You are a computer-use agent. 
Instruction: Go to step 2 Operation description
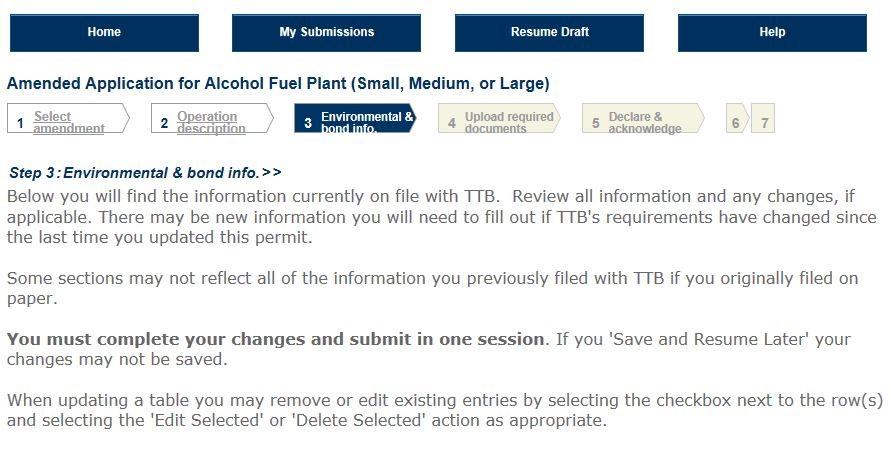(211, 122)
